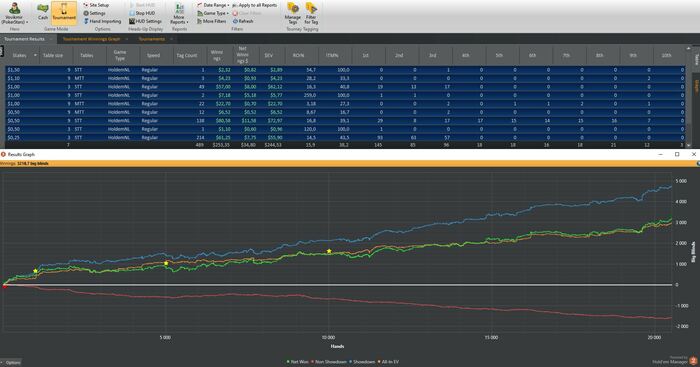Open HUD Settings
The image size is (700, 367).
[x=146, y=21]
